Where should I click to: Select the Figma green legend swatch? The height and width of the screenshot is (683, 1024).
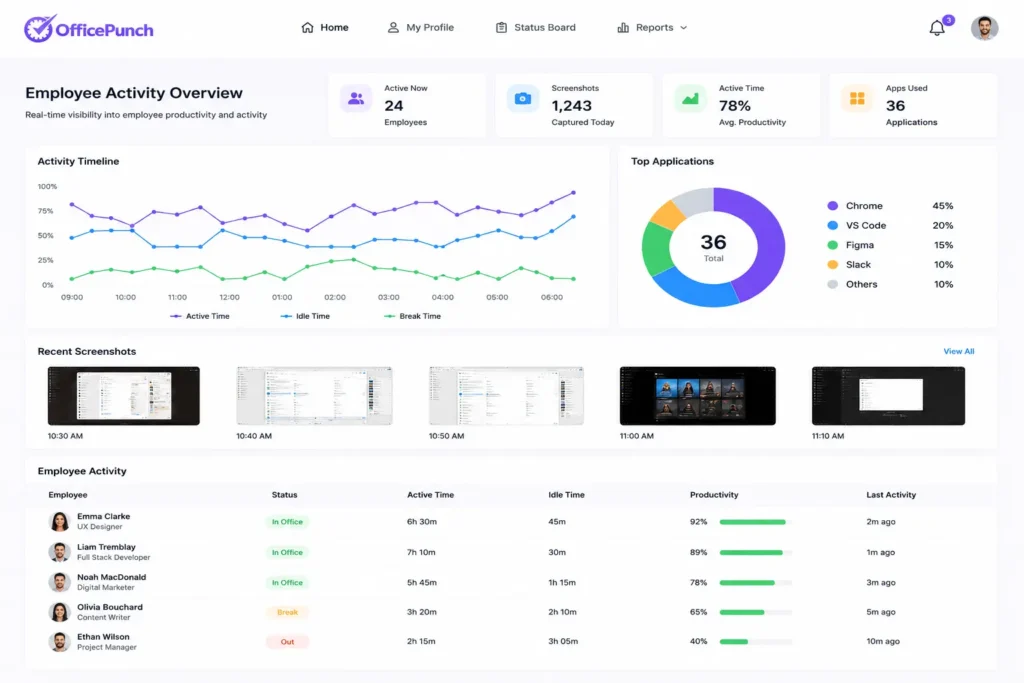832,245
